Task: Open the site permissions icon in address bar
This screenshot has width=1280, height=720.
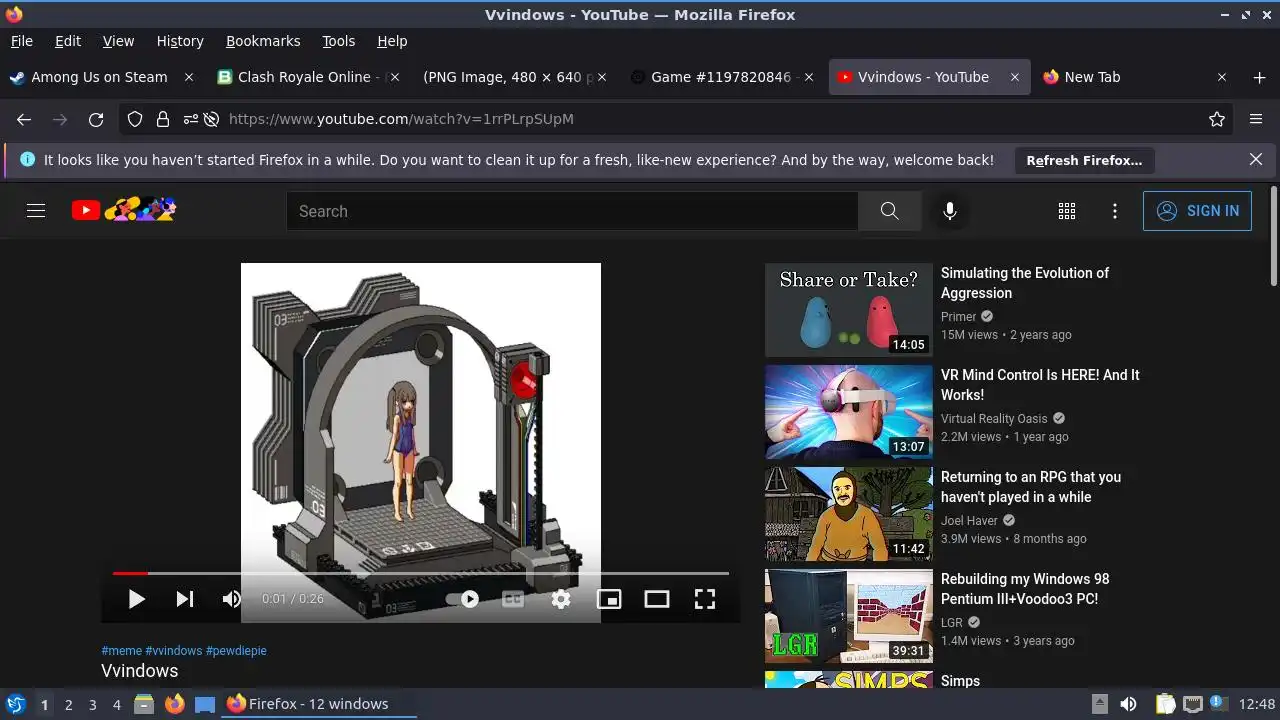Action: [x=190, y=119]
